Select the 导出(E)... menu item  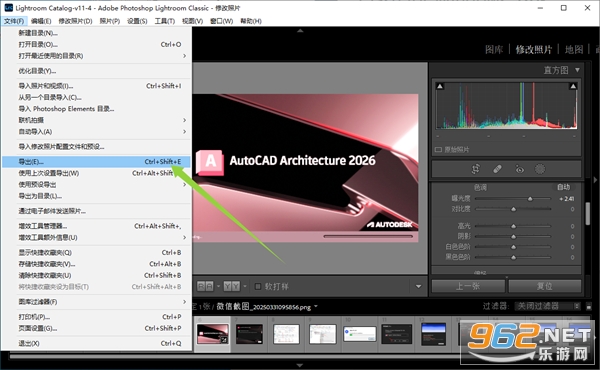click(96, 162)
